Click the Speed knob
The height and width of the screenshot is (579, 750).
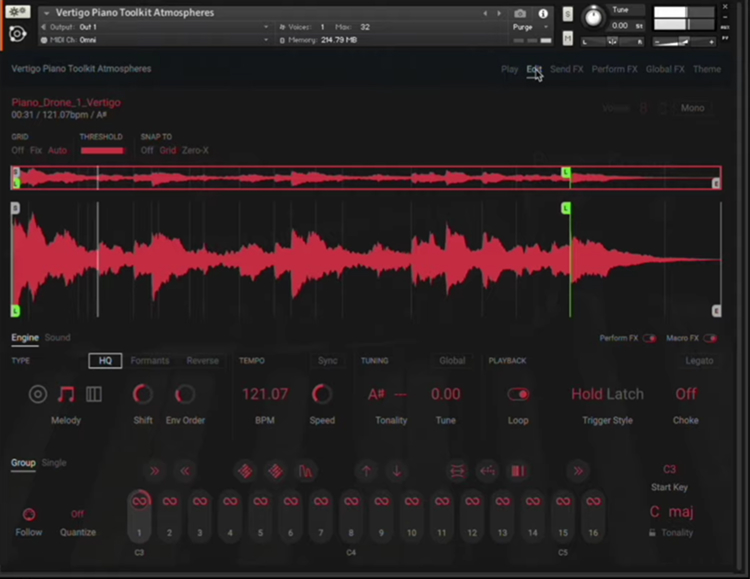tap(322, 394)
